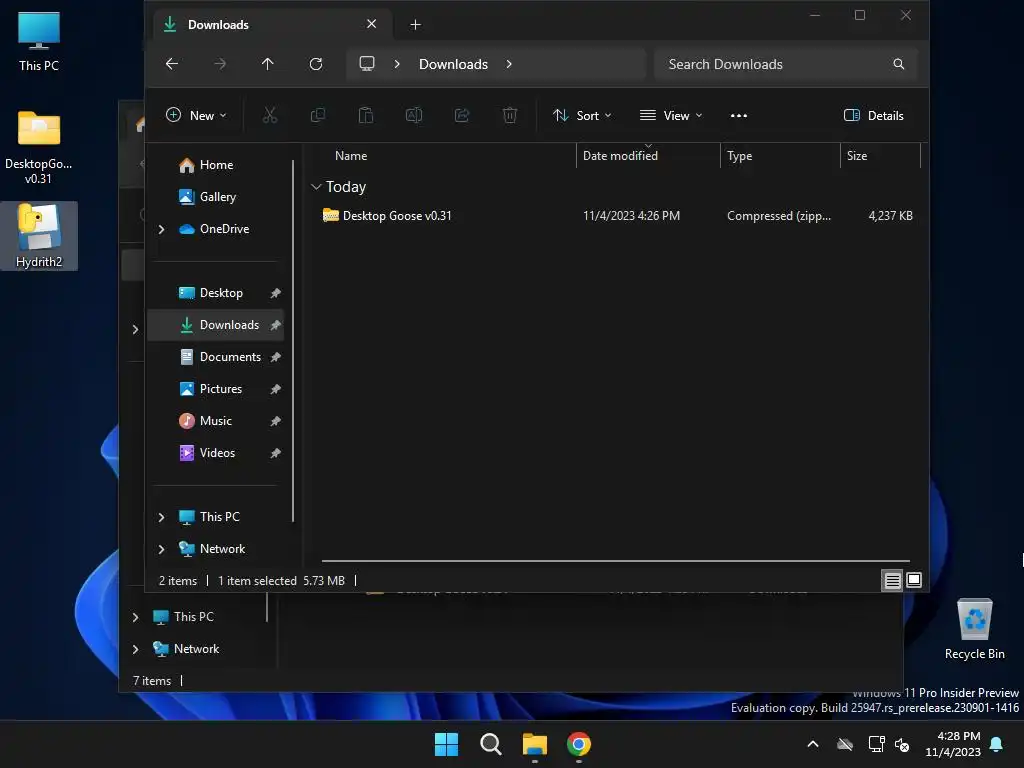Viewport: 1024px width, 768px height.
Task: Expand This PC in the front window sidebar
Action: 161,517
